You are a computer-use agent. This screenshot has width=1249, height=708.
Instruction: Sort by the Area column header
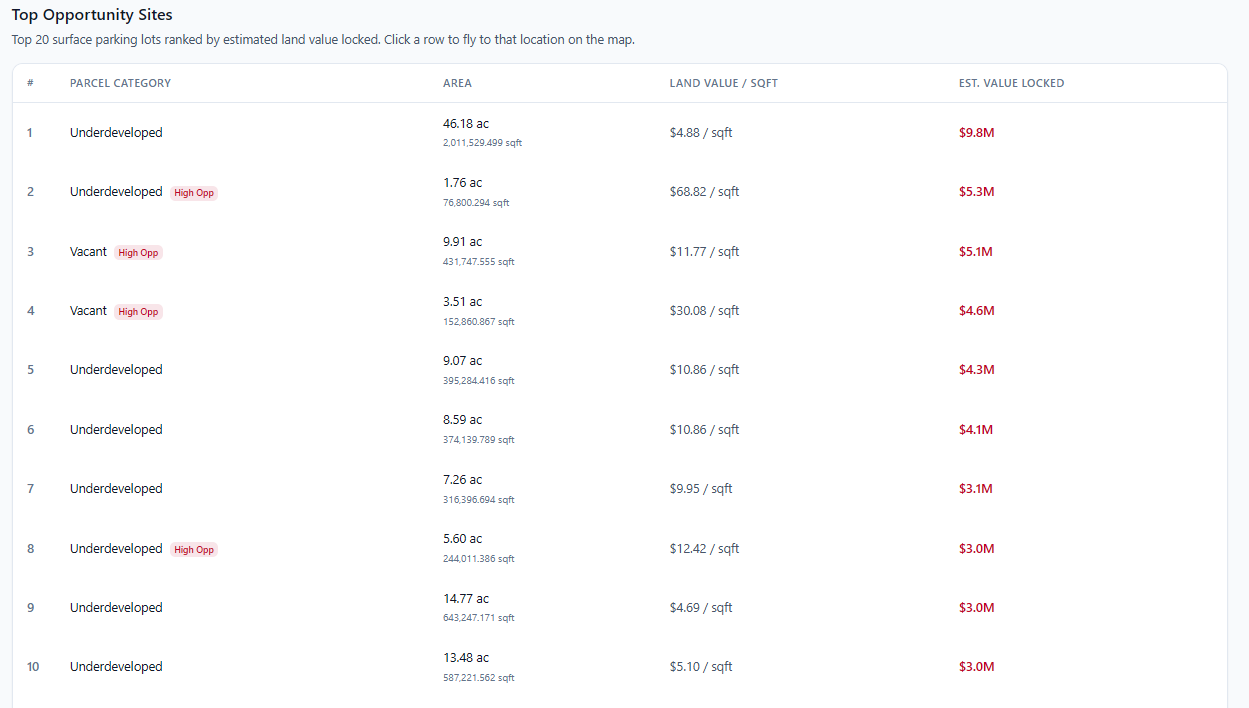click(457, 83)
